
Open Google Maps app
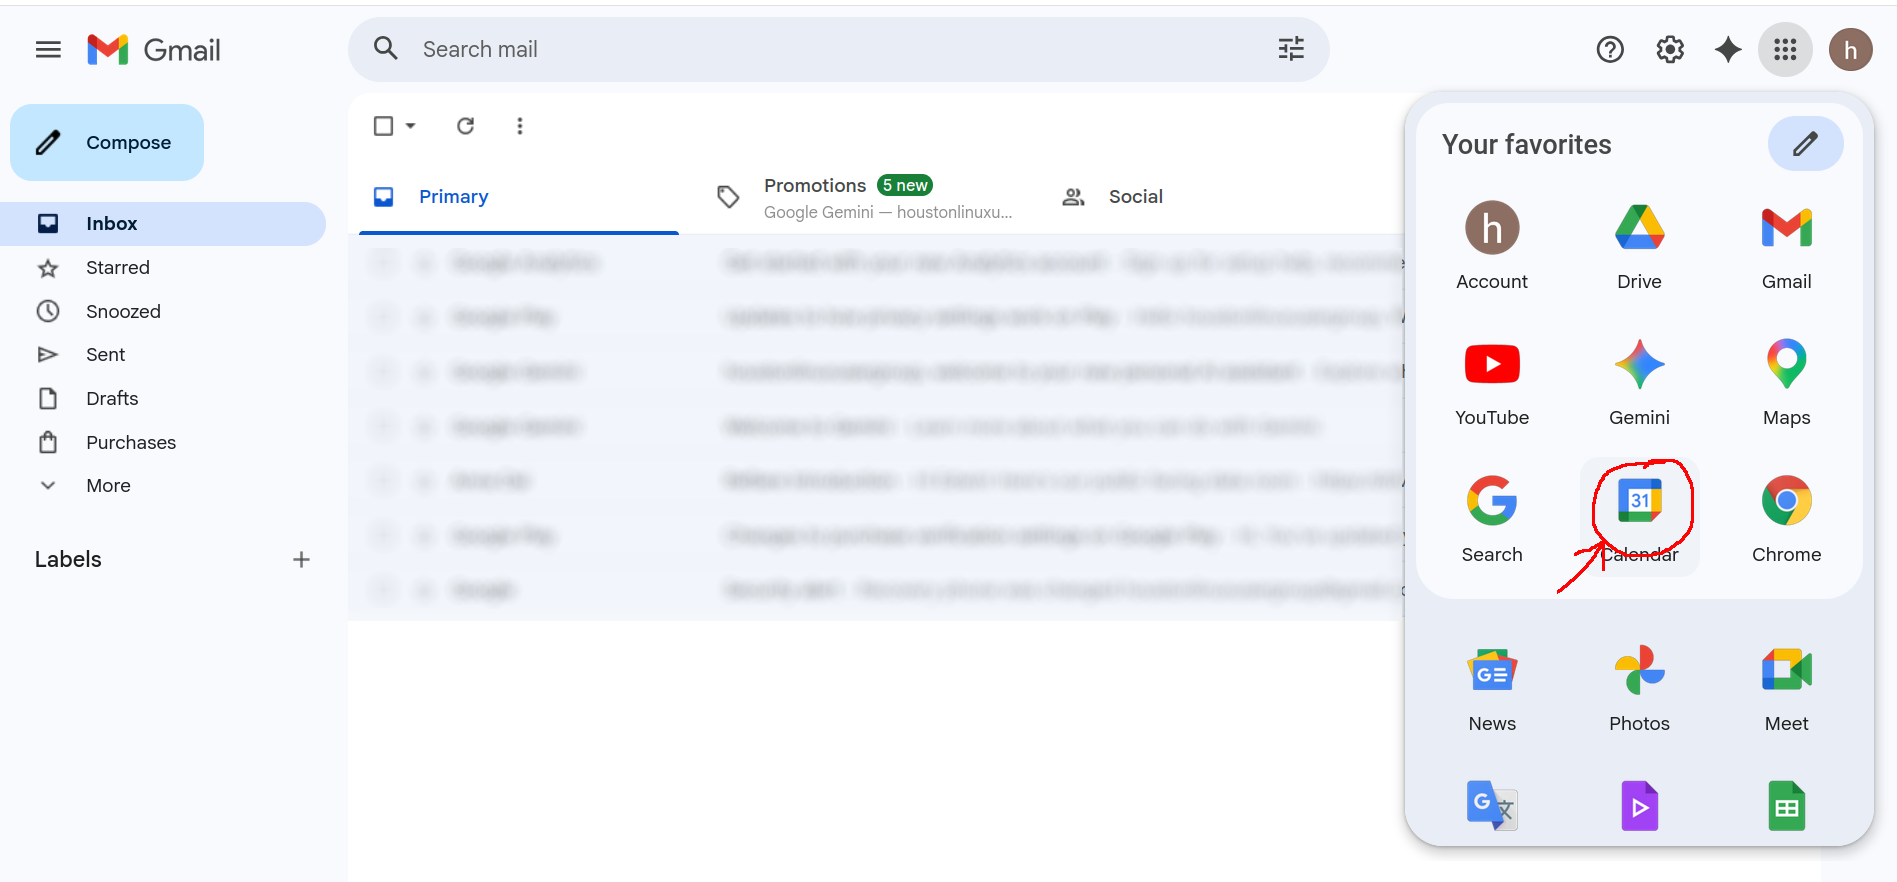[x=1786, y=382]
